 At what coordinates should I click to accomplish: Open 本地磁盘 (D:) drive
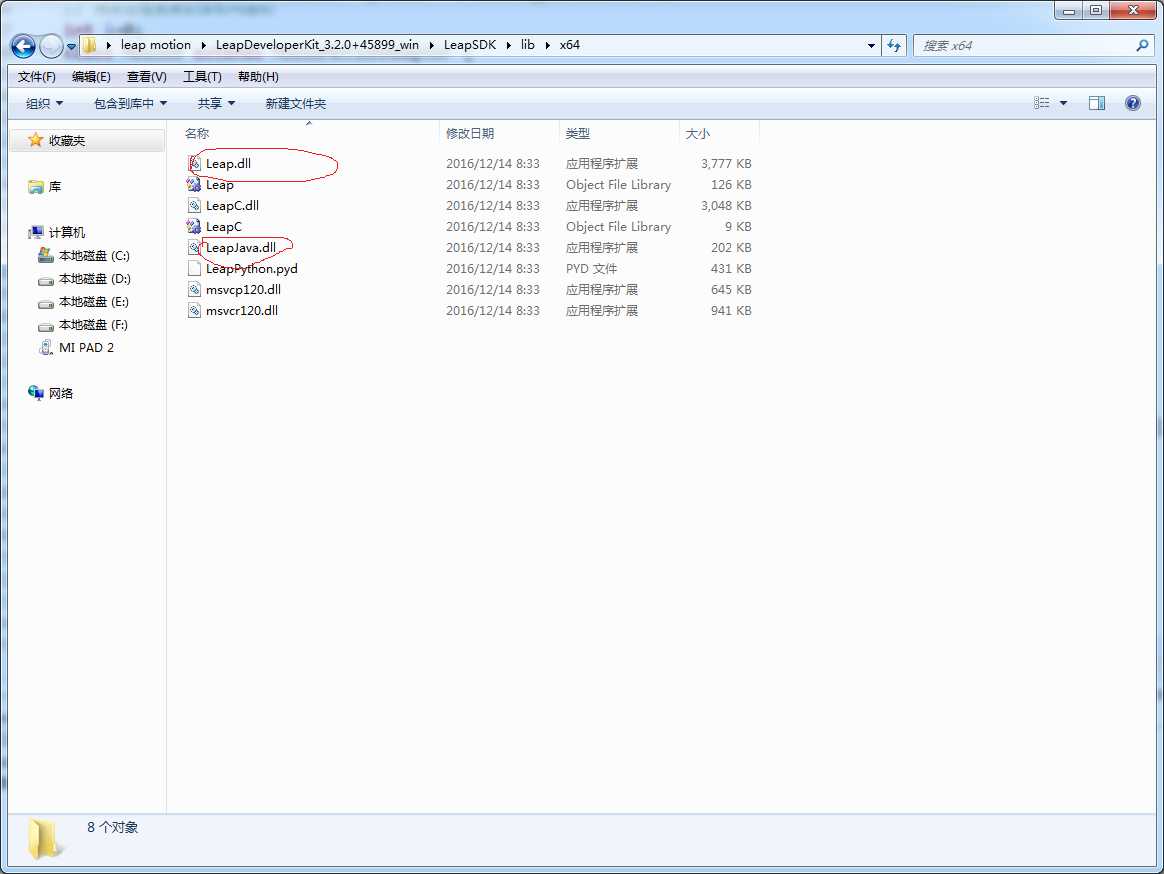tap(95, 278)
